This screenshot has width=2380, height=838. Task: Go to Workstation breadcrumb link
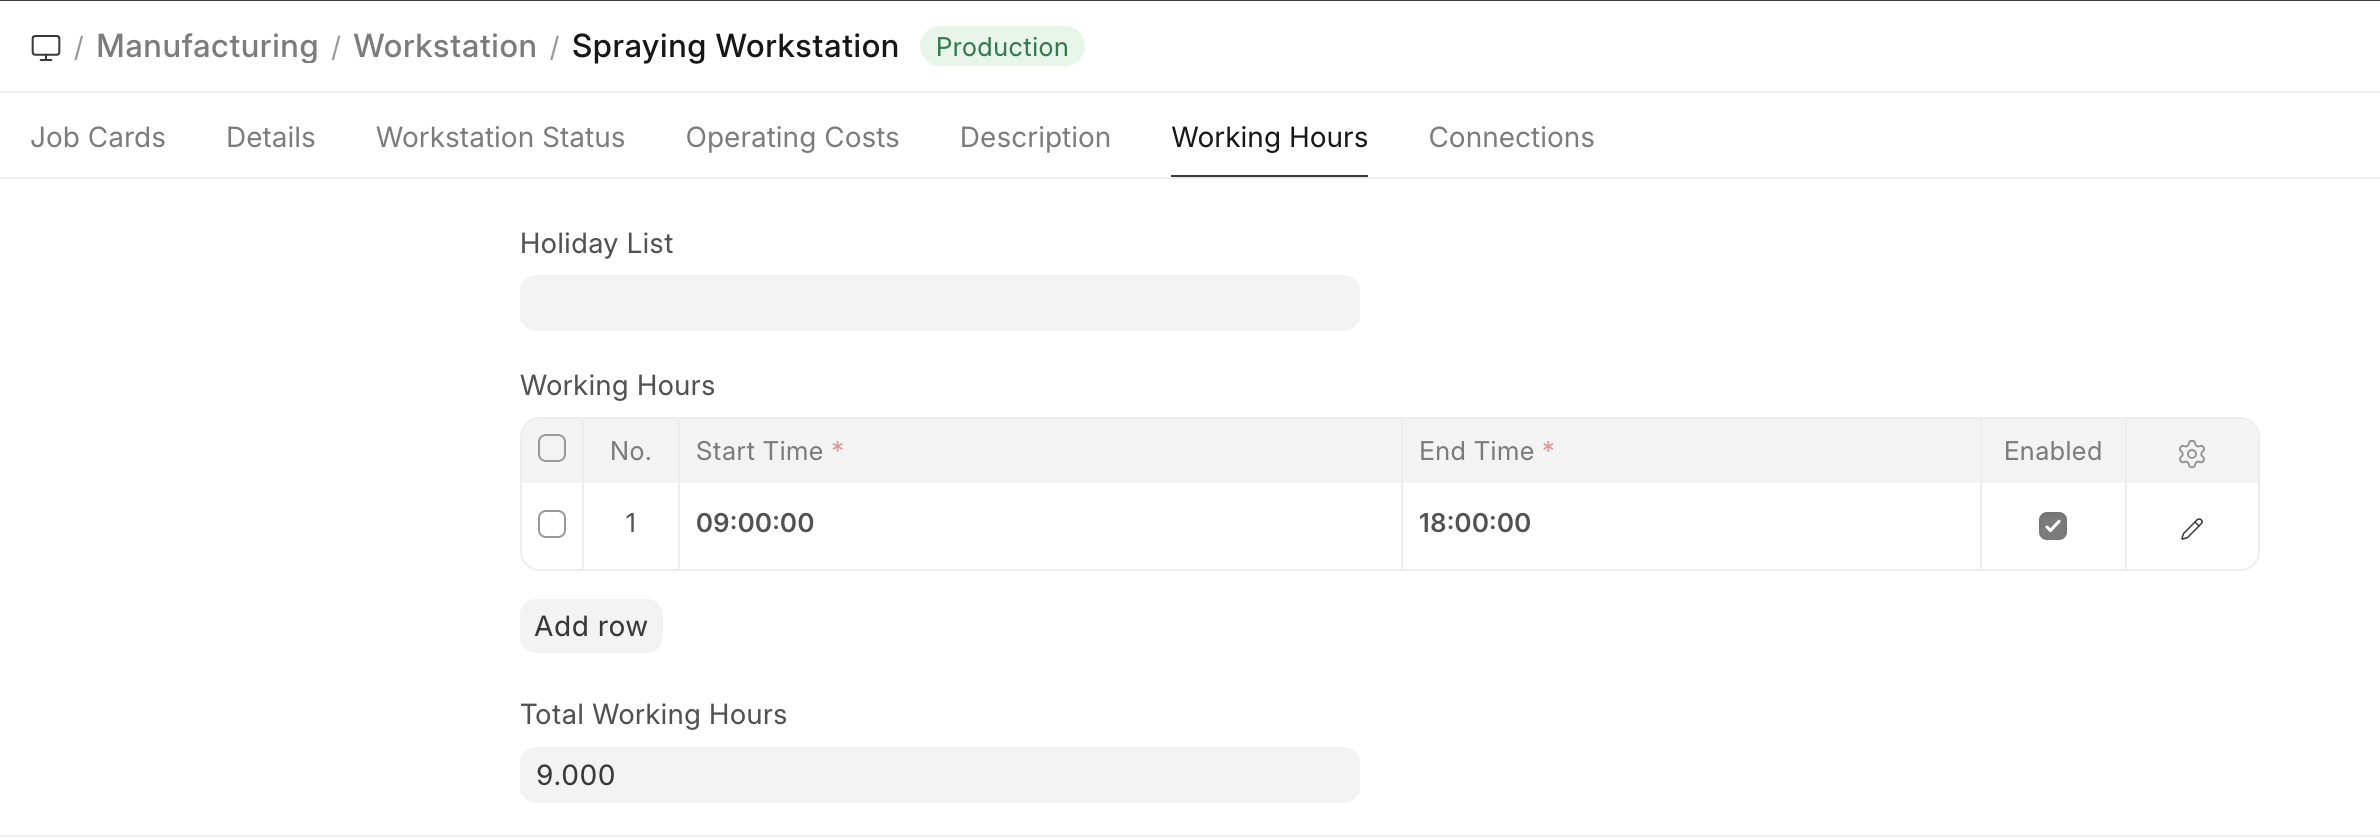coord(445,47)
